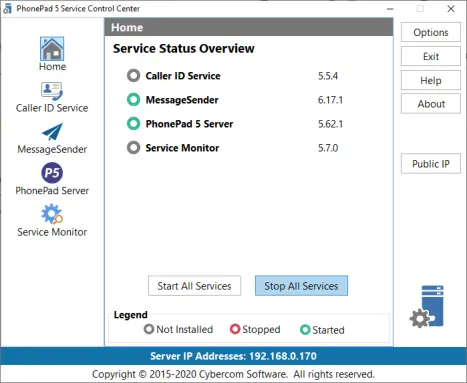Stop All Services
Image resolution: width=467 pixels, height=383 pixels.
301,286
